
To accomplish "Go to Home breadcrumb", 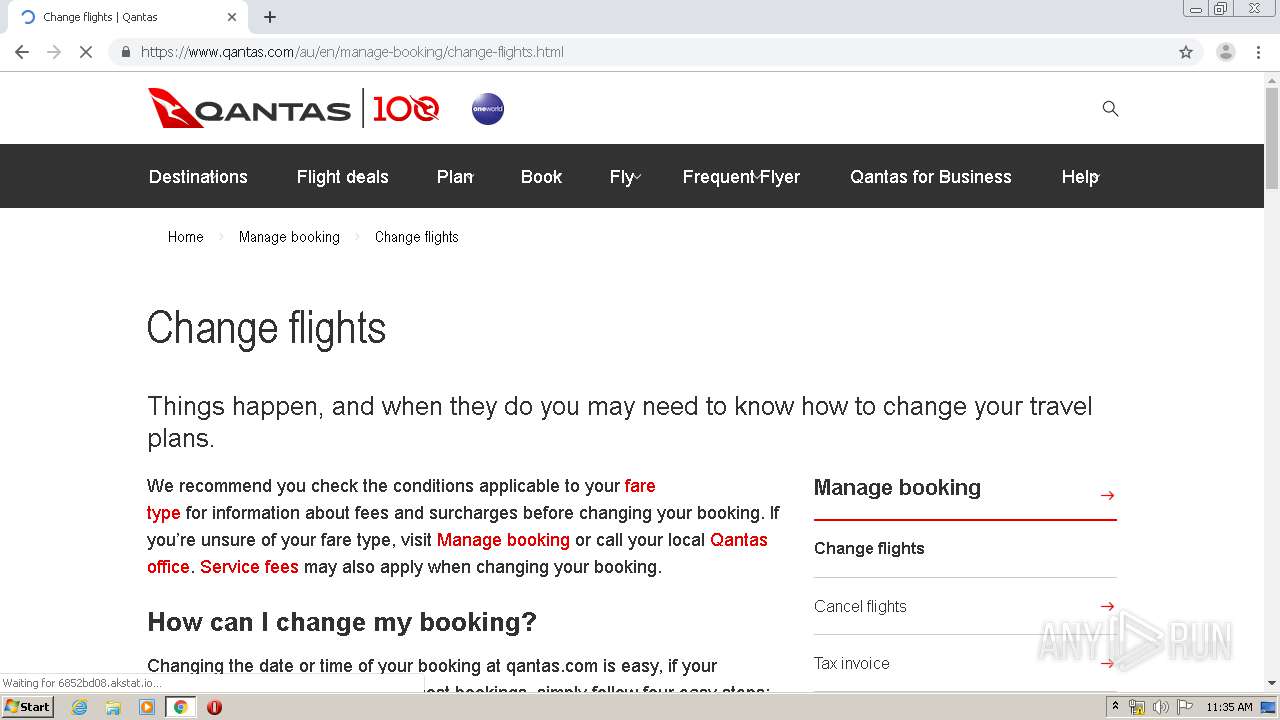I will (x=185, y=237).
